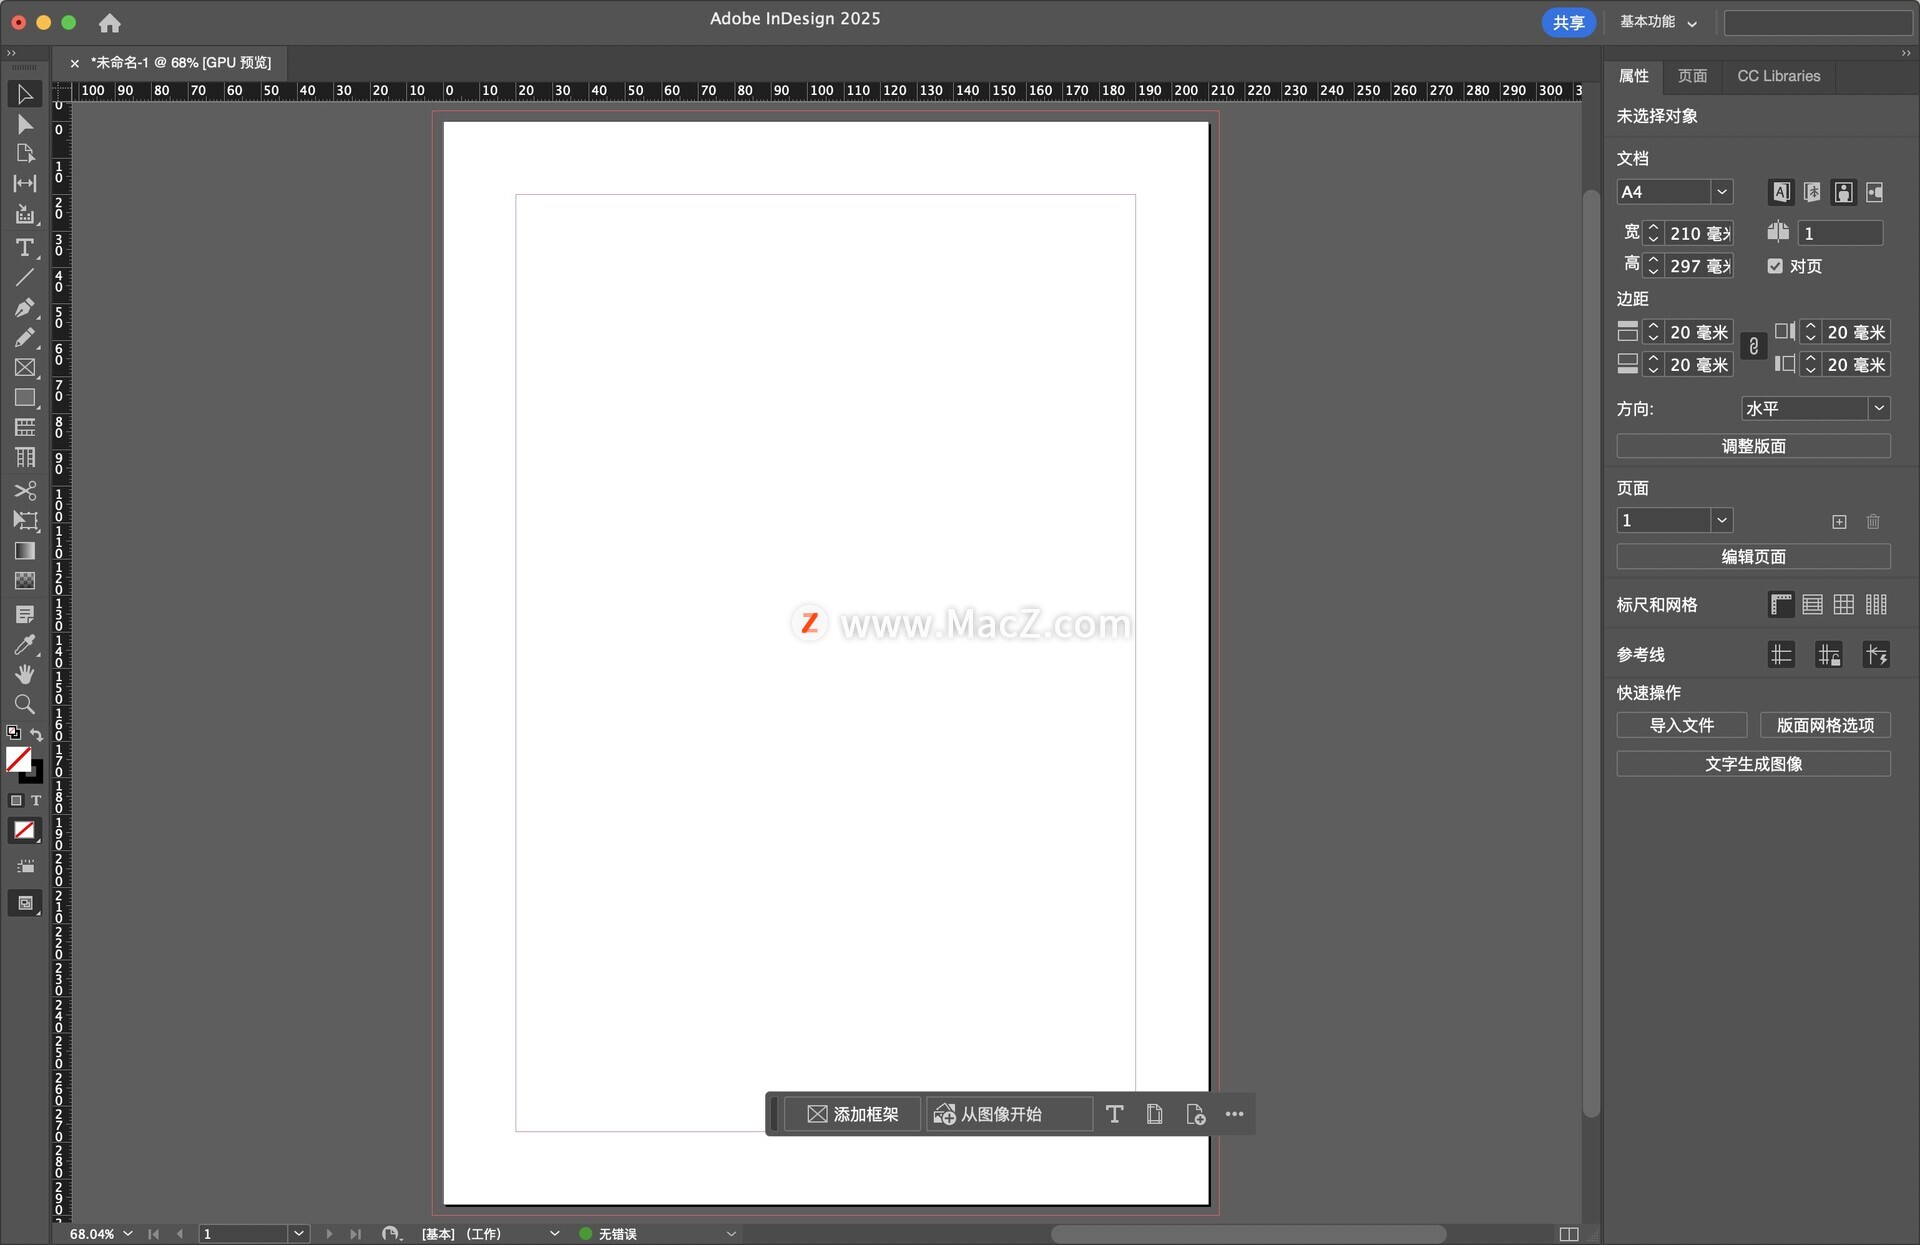This screenshot has height=1245, width=1920.
Task: Toggle rulers visibility in 标尺和网格
Action: [1780, 604]
